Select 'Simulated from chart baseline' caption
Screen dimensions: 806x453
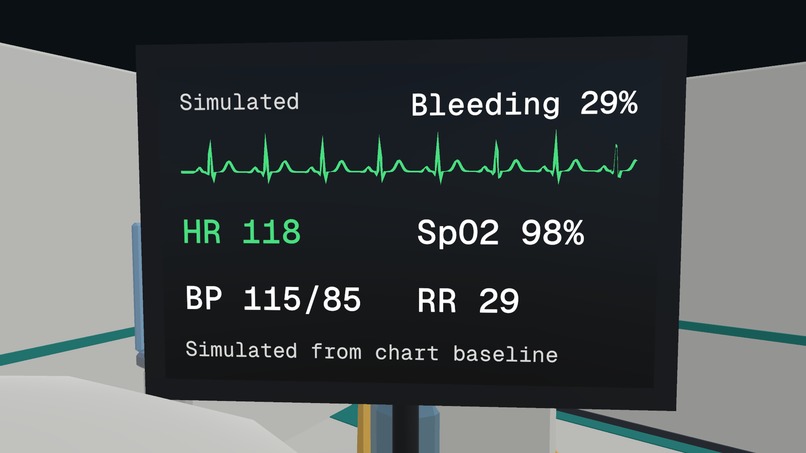(372, 352)
